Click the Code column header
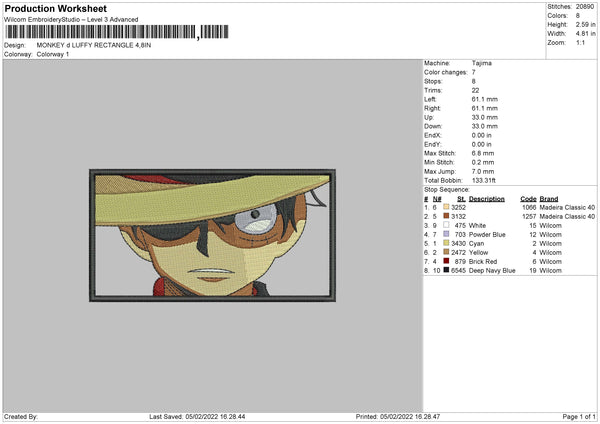The image size is (600, 424). [x=528, y=199]
